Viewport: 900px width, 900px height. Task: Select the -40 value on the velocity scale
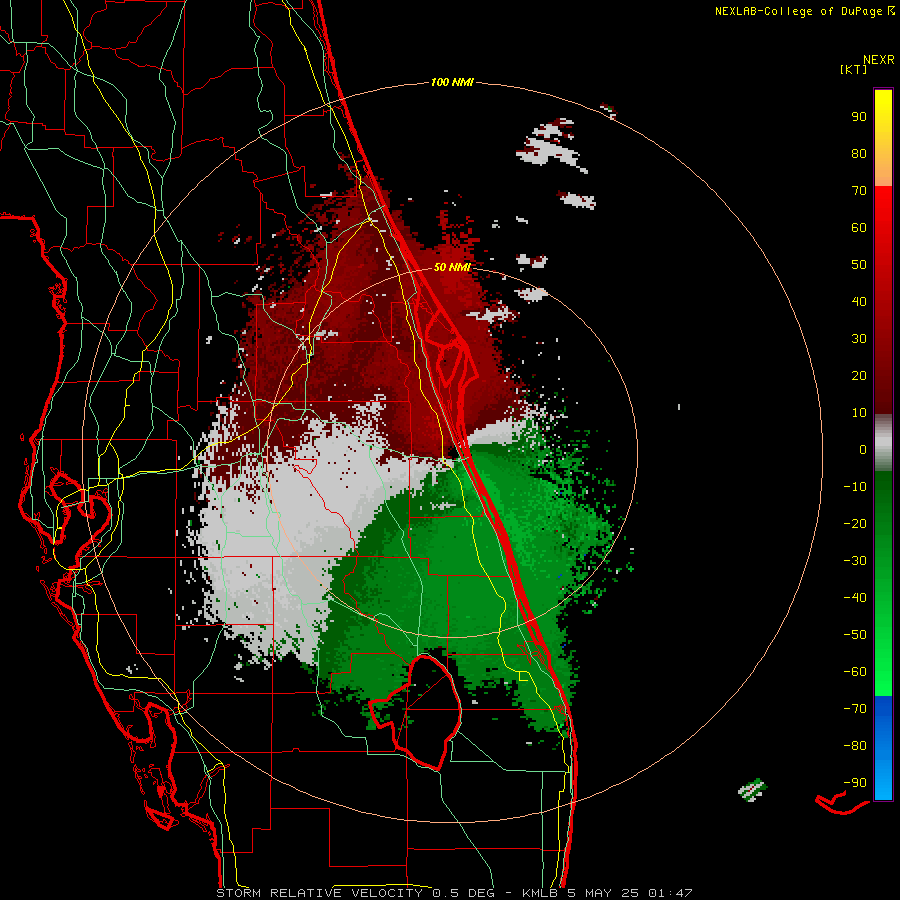point(855,598)
